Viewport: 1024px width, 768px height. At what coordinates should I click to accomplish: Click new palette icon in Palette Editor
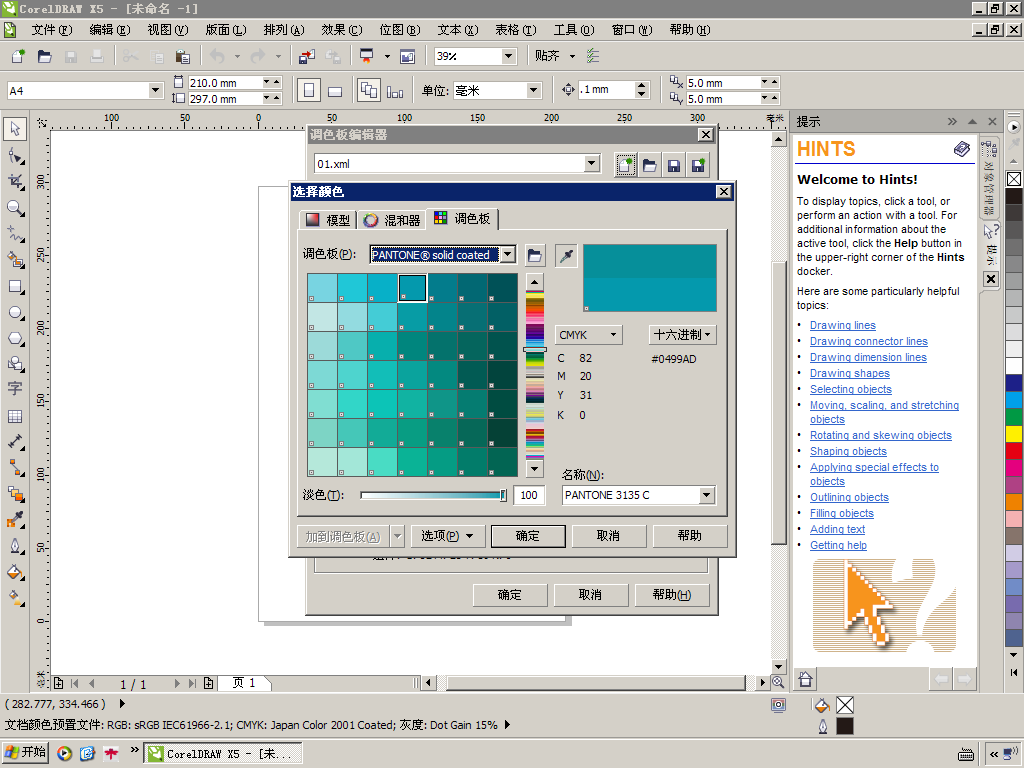[x=625, y=165]
